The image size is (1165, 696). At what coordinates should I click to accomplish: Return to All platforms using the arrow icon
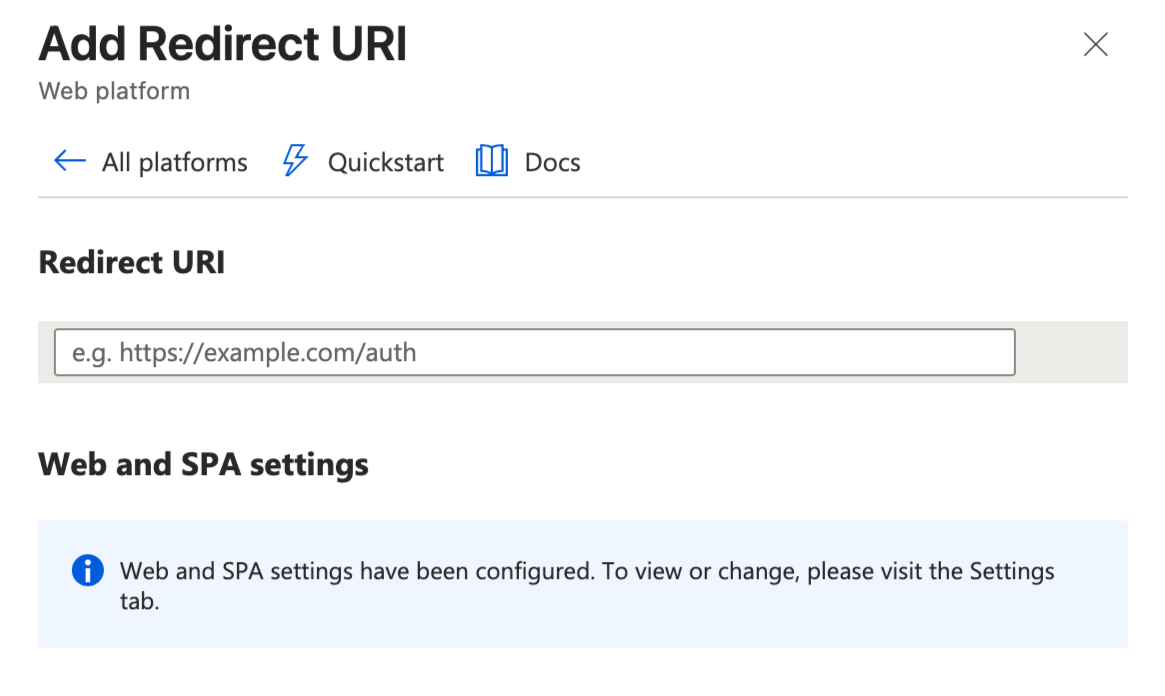pos(66,161)
